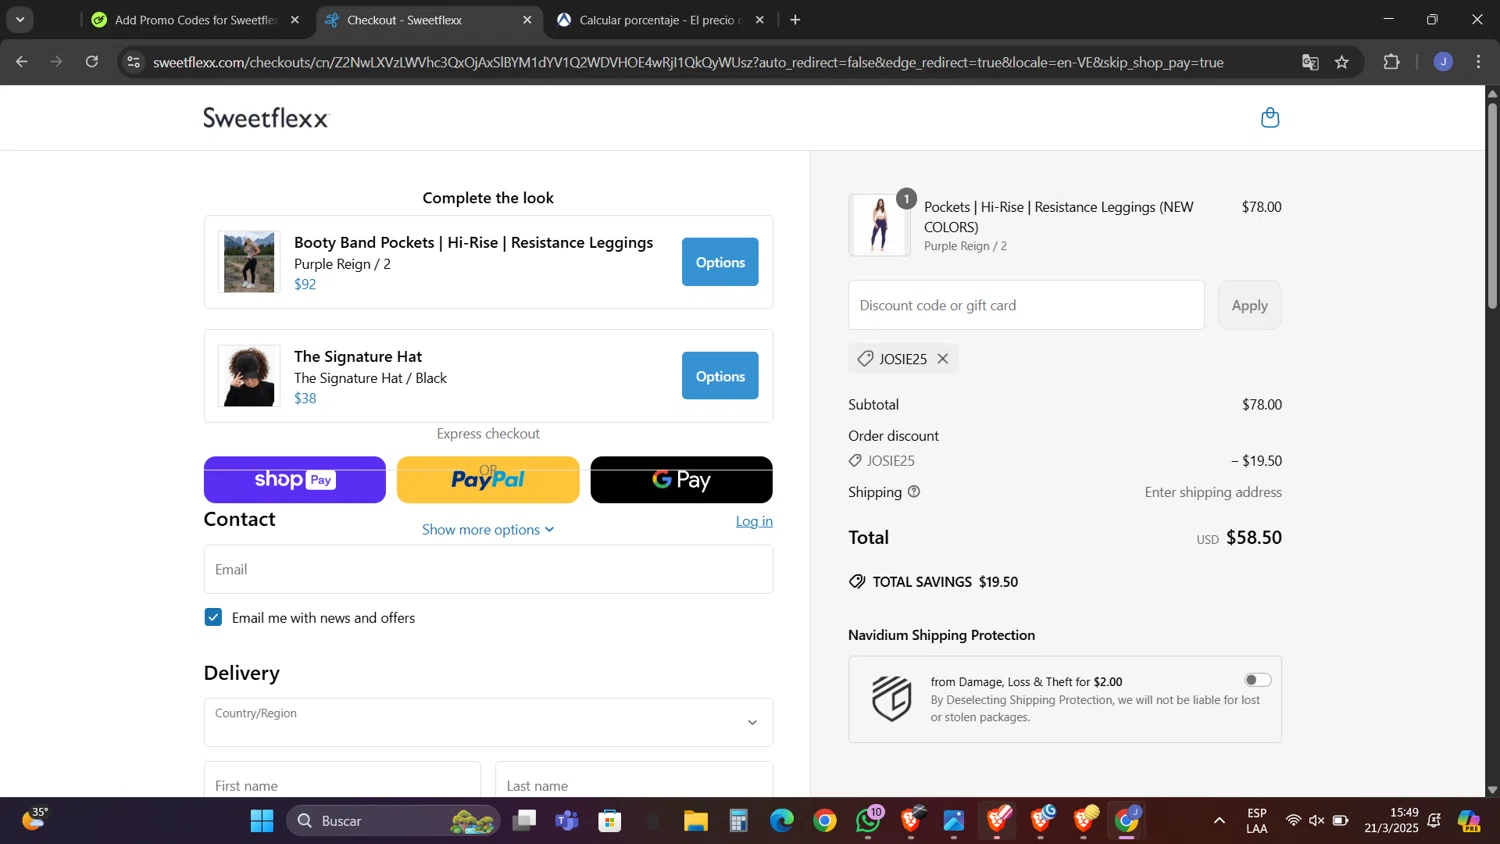Click the browser address bar URL
1500x844 pixels.
(688, 62)
